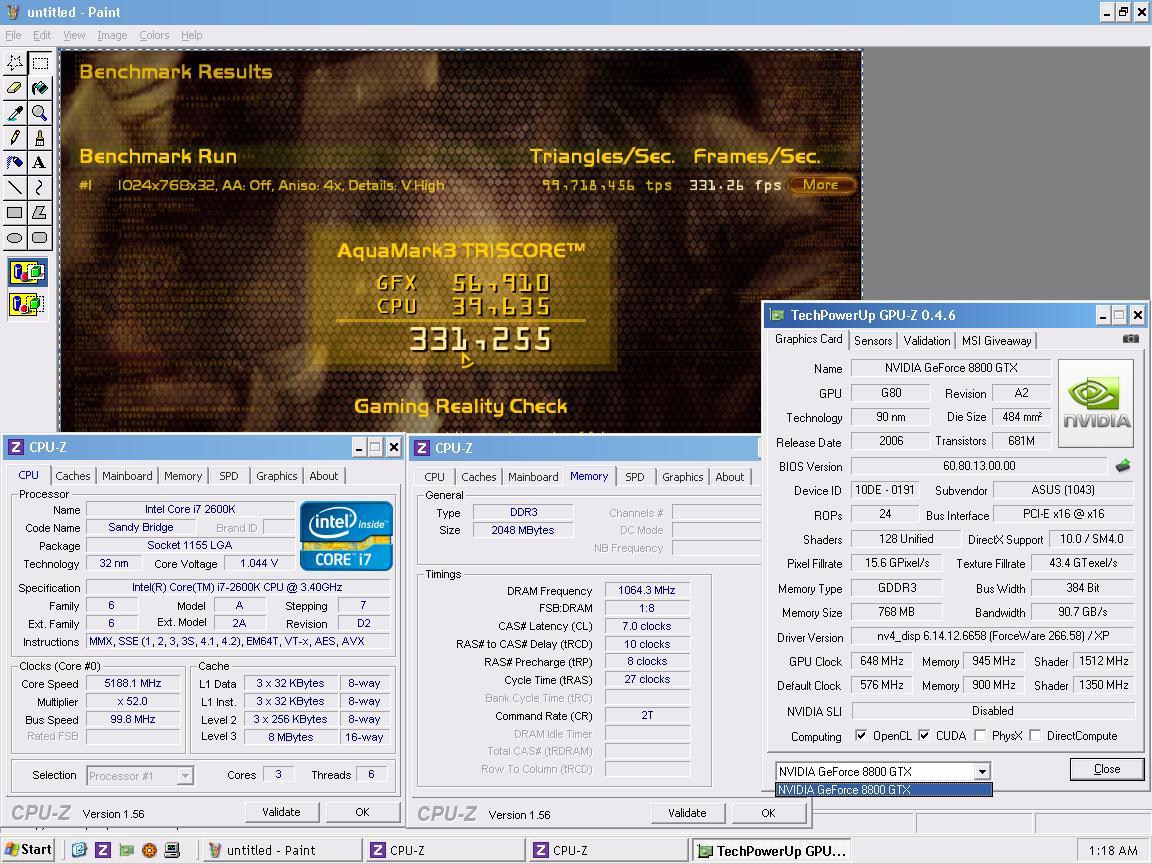Click the Core Speed value 5188.1 MHz

(x=132, y=683)
